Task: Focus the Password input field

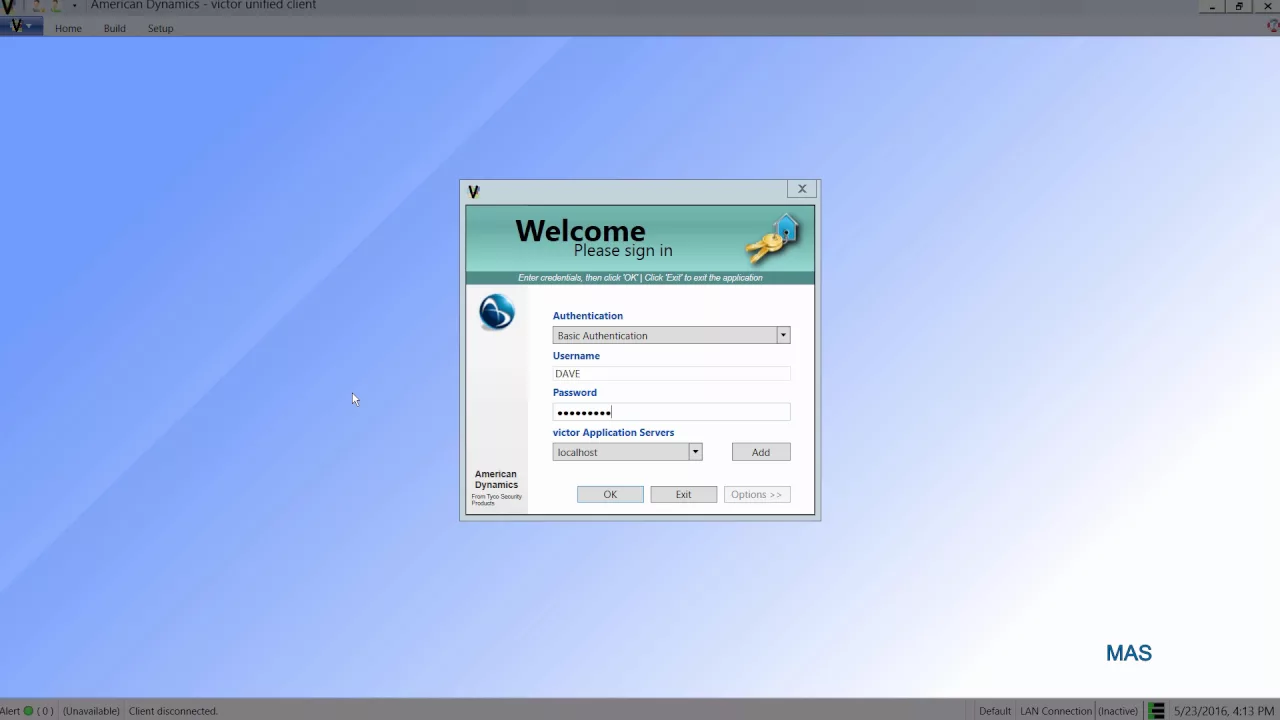Action: 671,412
